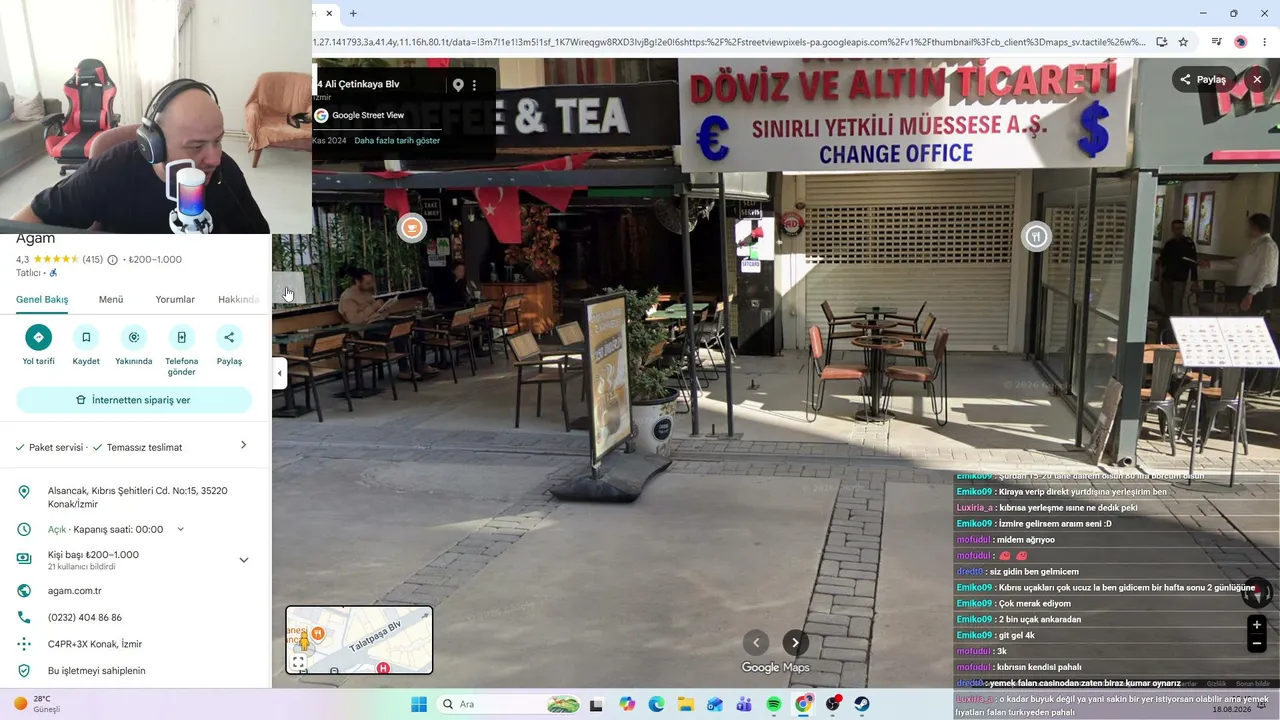Open the Chrome three-dot menu
The height and width of the screenshot is (720, 1280).
pyautogui.click(x=1266, y=42)
